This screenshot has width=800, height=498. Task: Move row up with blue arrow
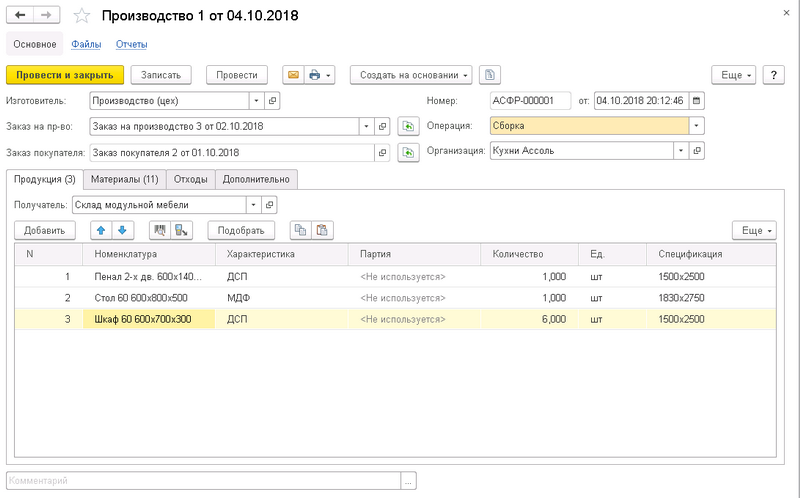coord(100,230)
